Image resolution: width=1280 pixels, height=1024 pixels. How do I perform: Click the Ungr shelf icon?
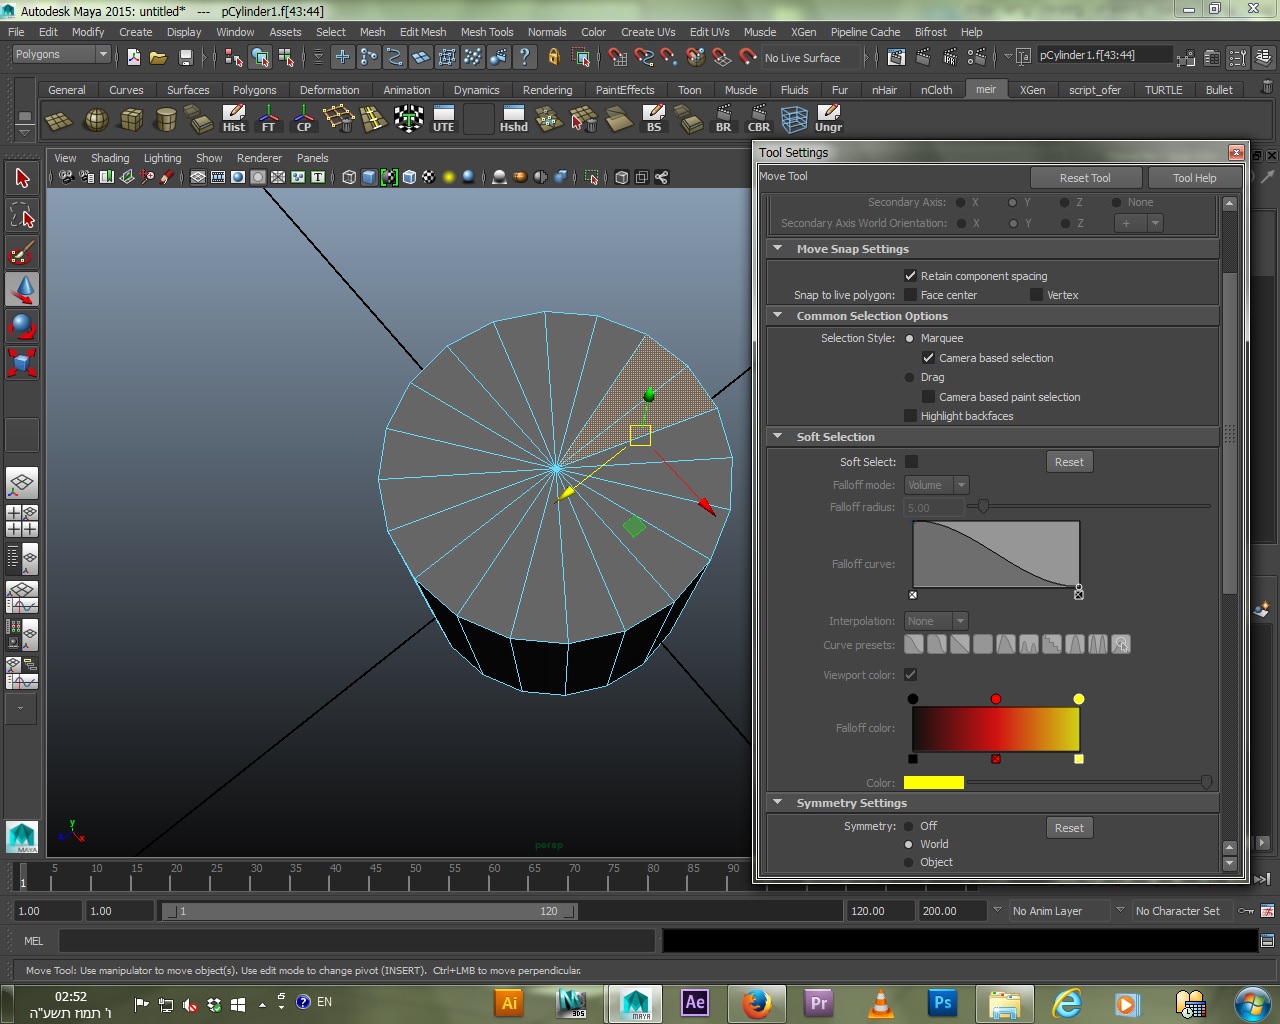pyautogui.click(x=828, y=119)
